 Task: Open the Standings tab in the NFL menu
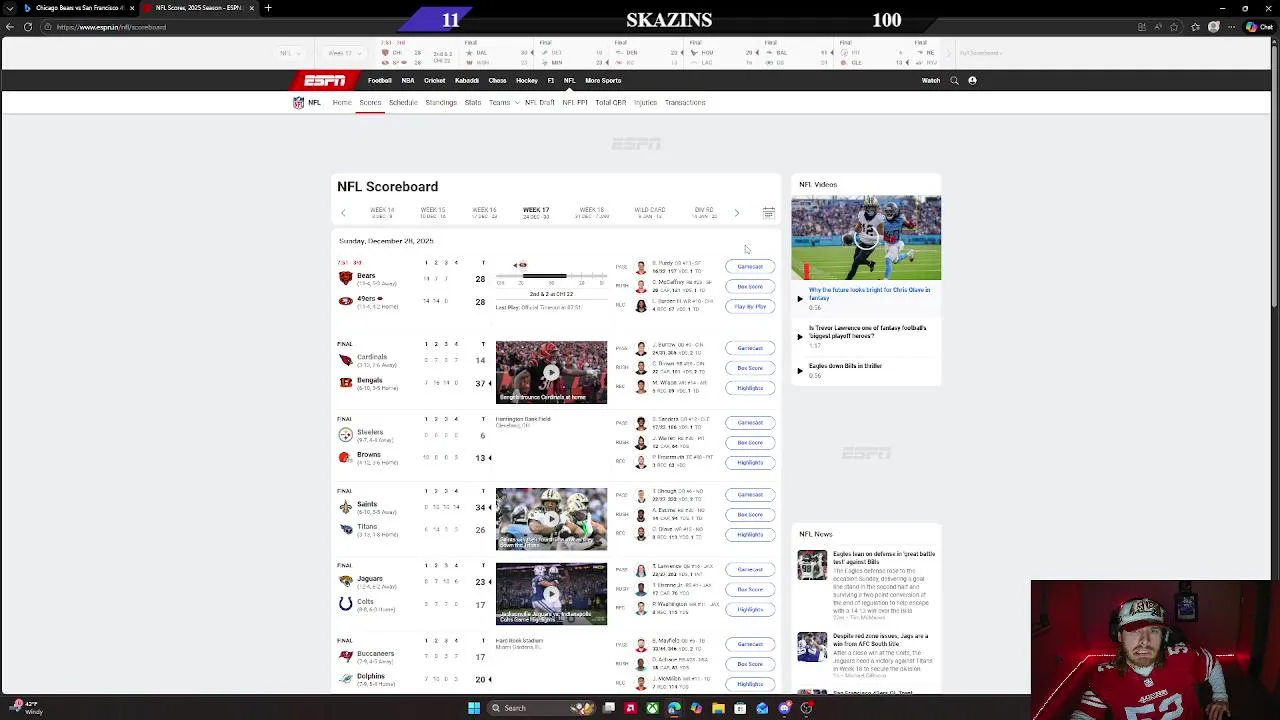441,102
